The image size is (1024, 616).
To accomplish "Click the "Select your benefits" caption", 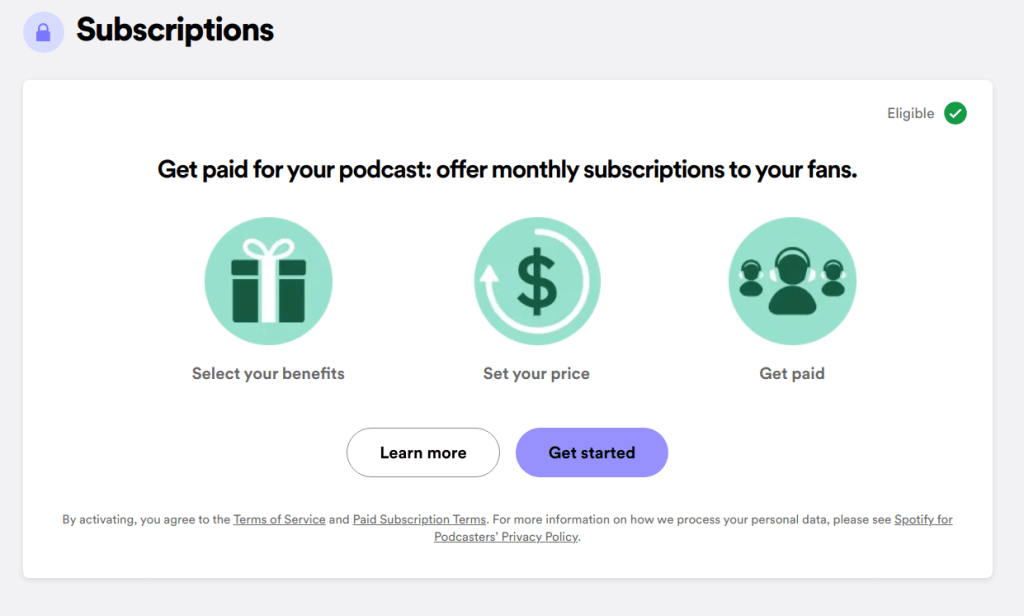I will pyautogui.click(x=268, y=374).
